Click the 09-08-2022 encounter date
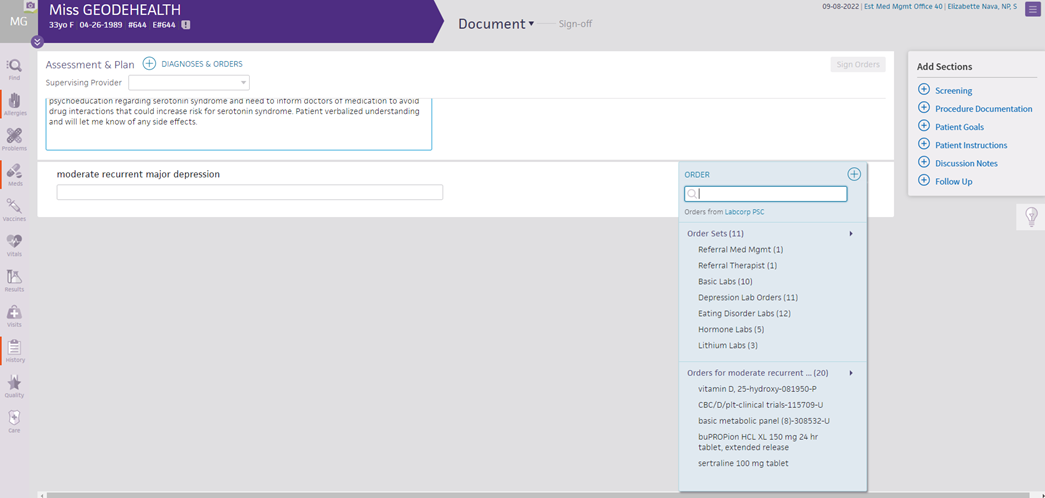This screenshot has width=1045, height=498. (841, 7)
